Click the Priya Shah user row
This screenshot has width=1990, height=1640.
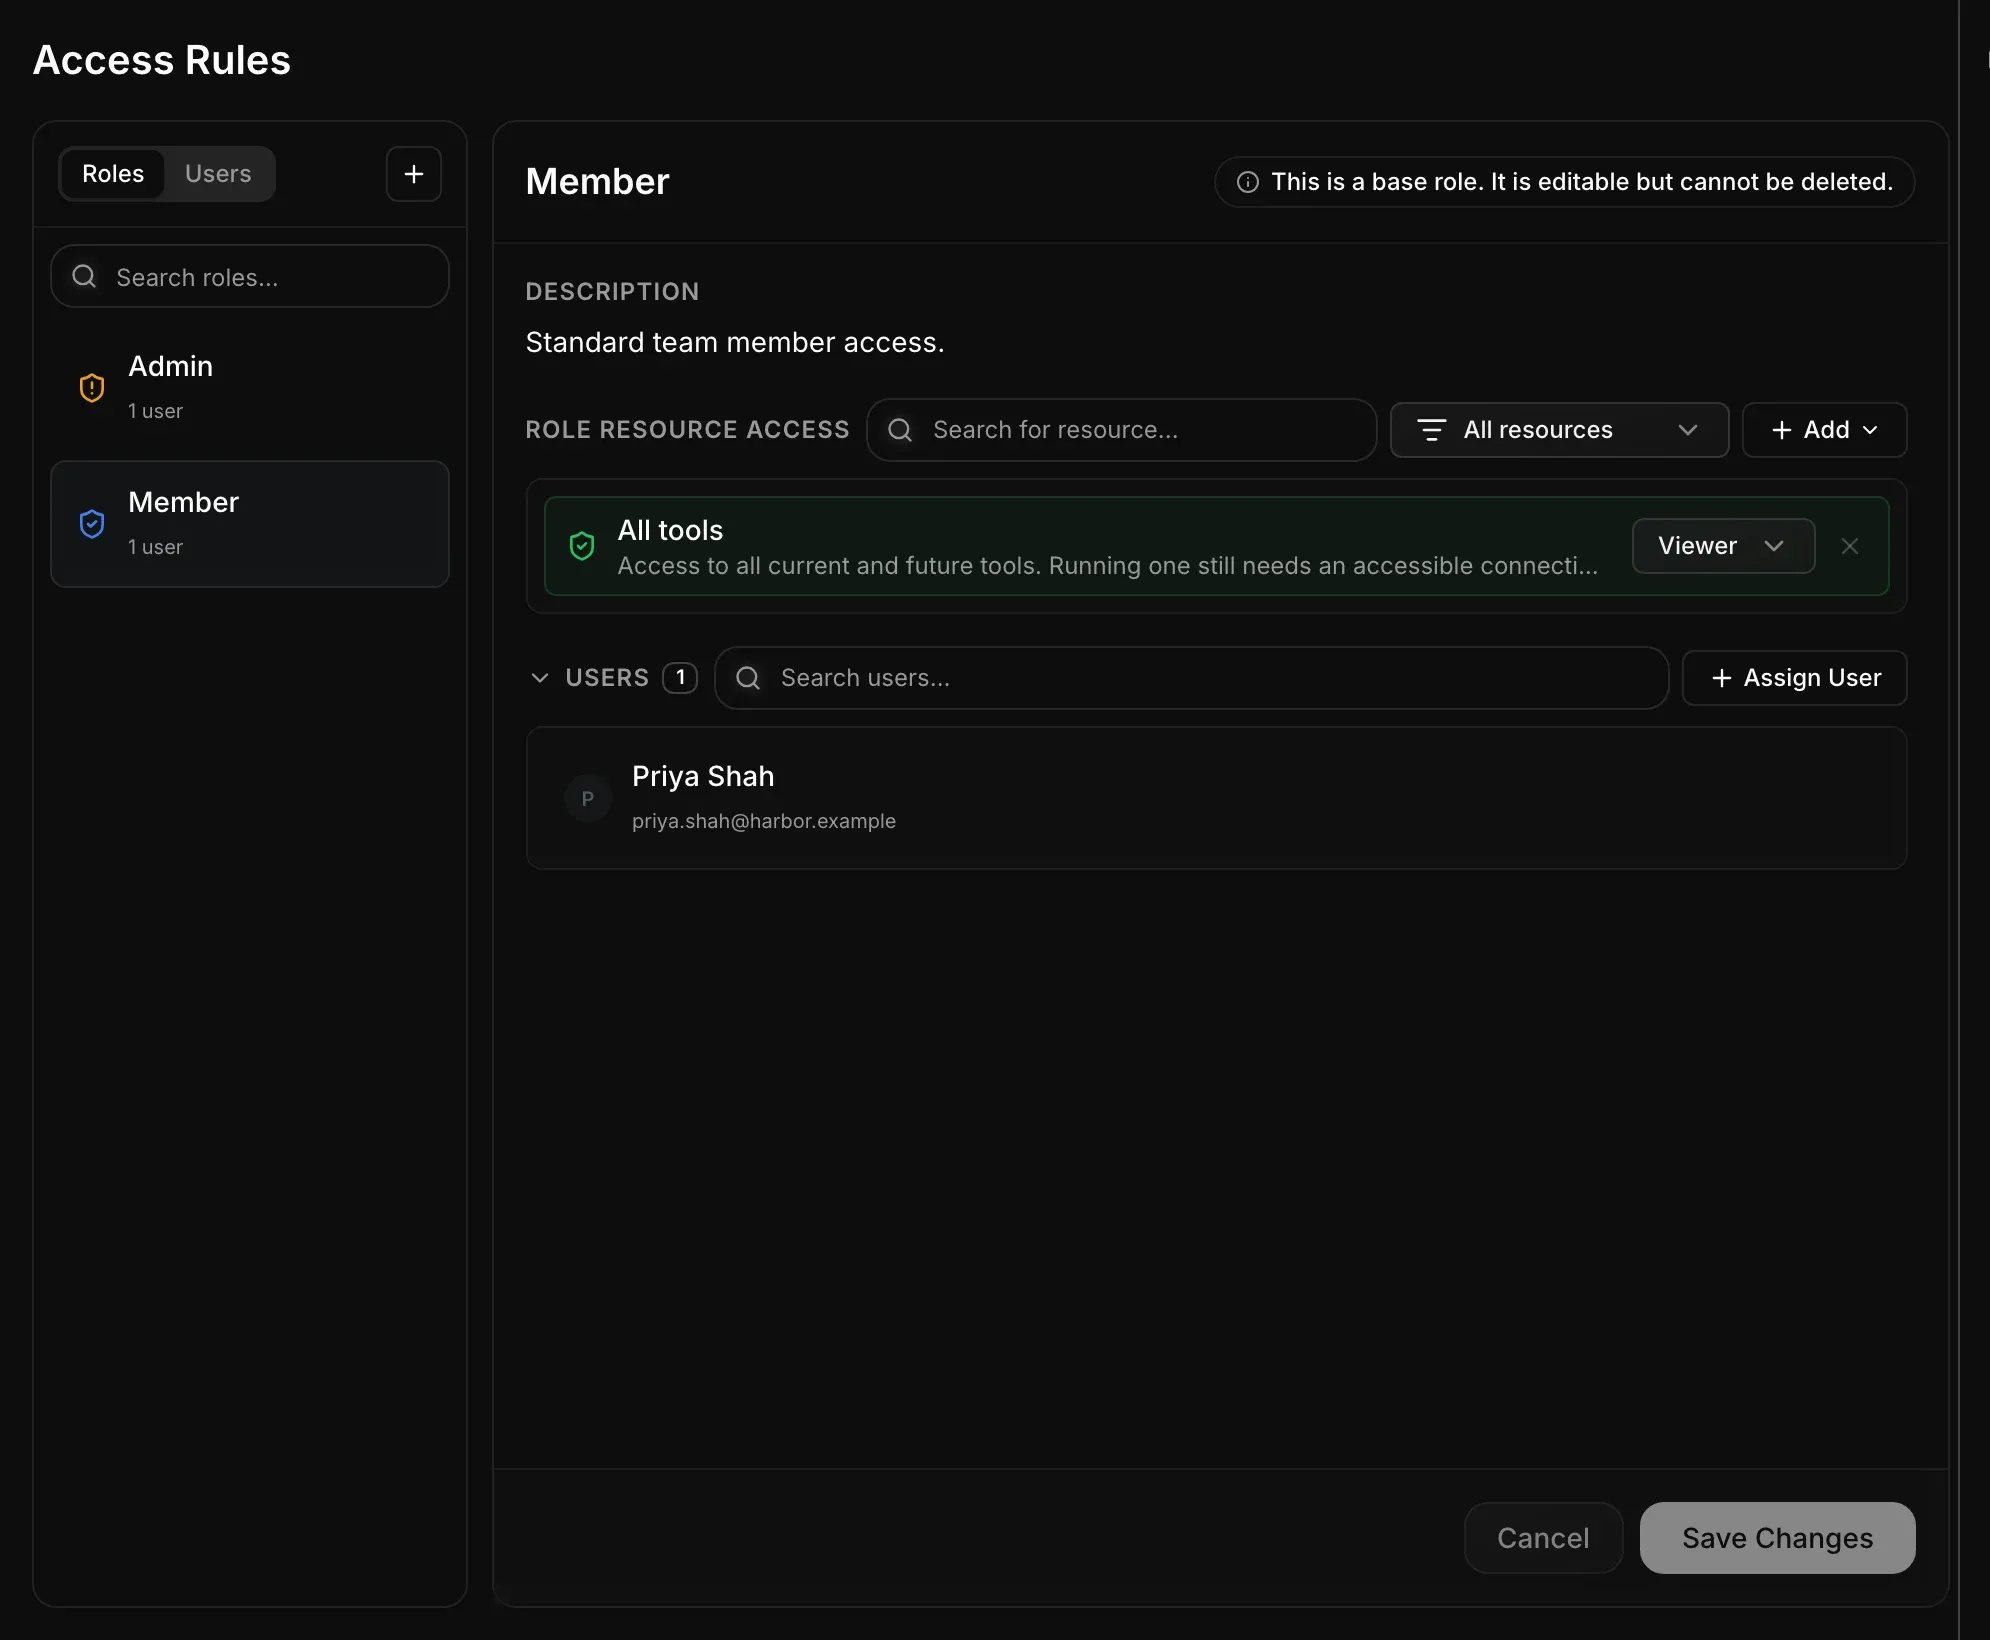[x=1216, y=798]
